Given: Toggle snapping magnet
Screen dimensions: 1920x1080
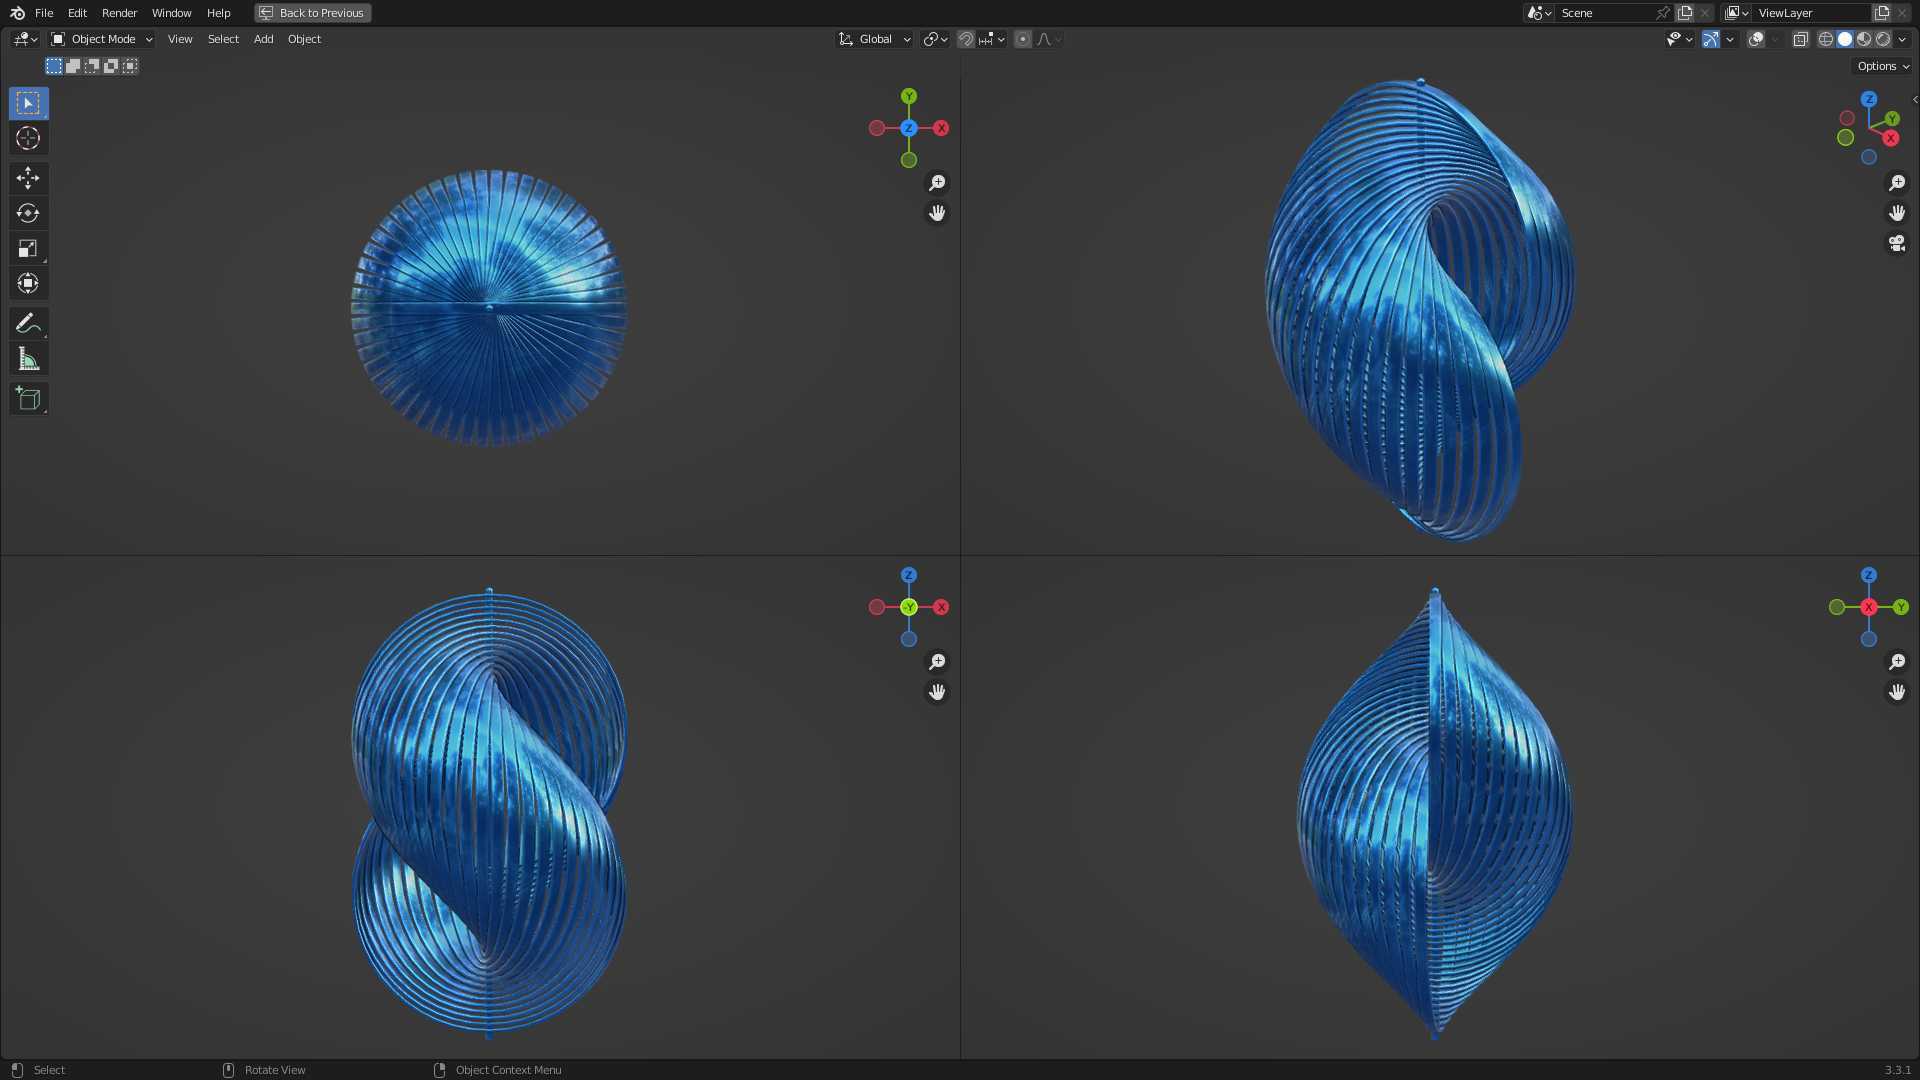Looking at the screenshot, I should 966,39.
